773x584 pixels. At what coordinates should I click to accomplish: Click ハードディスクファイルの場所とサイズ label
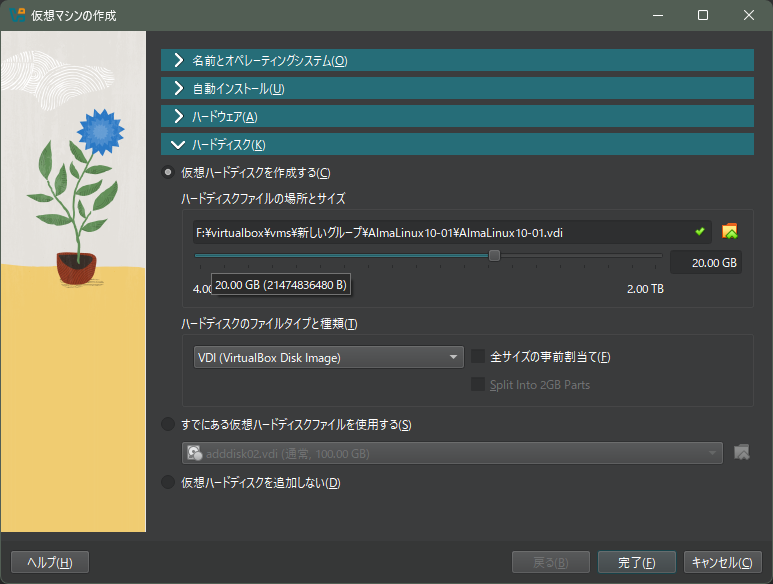pos(263,199)
